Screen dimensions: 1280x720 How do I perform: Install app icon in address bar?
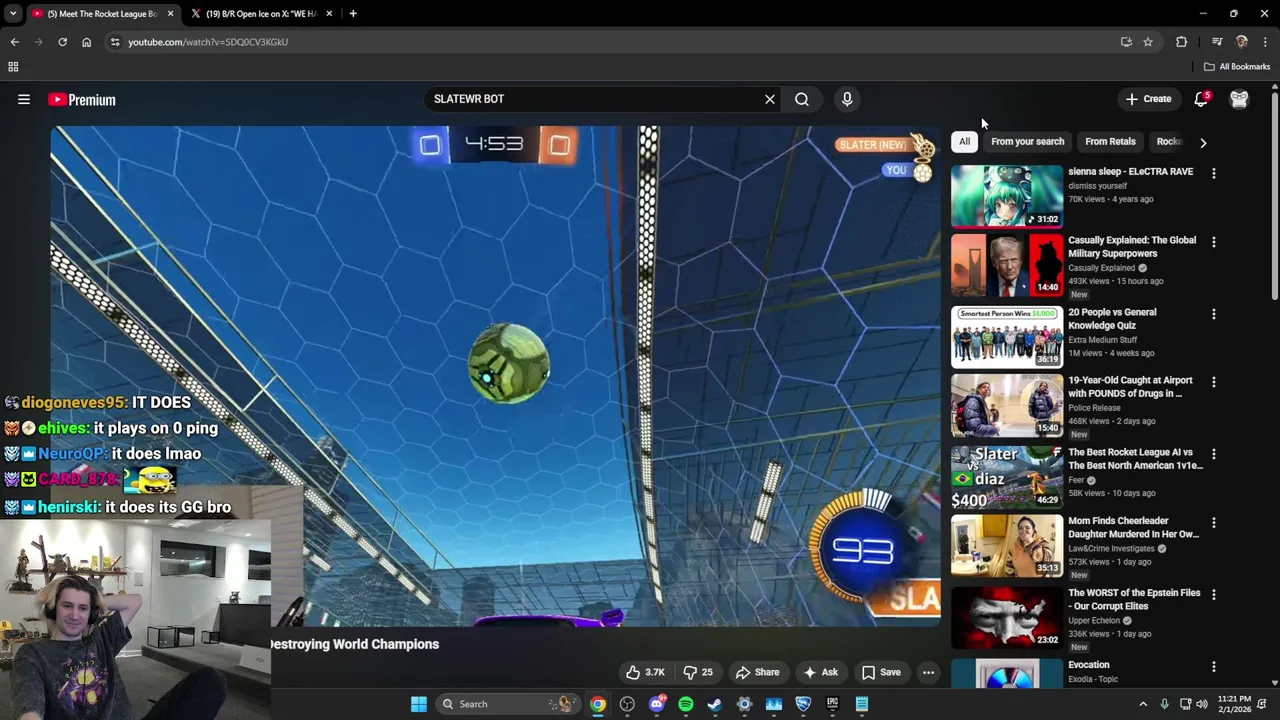coord(1126,42)
